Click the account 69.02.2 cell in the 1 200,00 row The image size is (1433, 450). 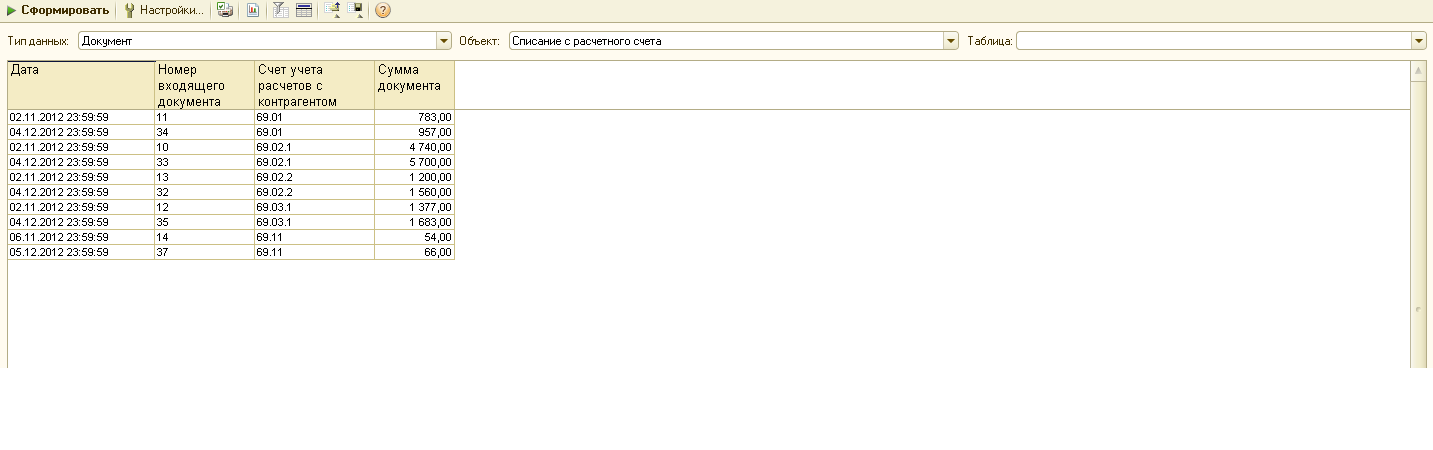(x=315, y=177)
